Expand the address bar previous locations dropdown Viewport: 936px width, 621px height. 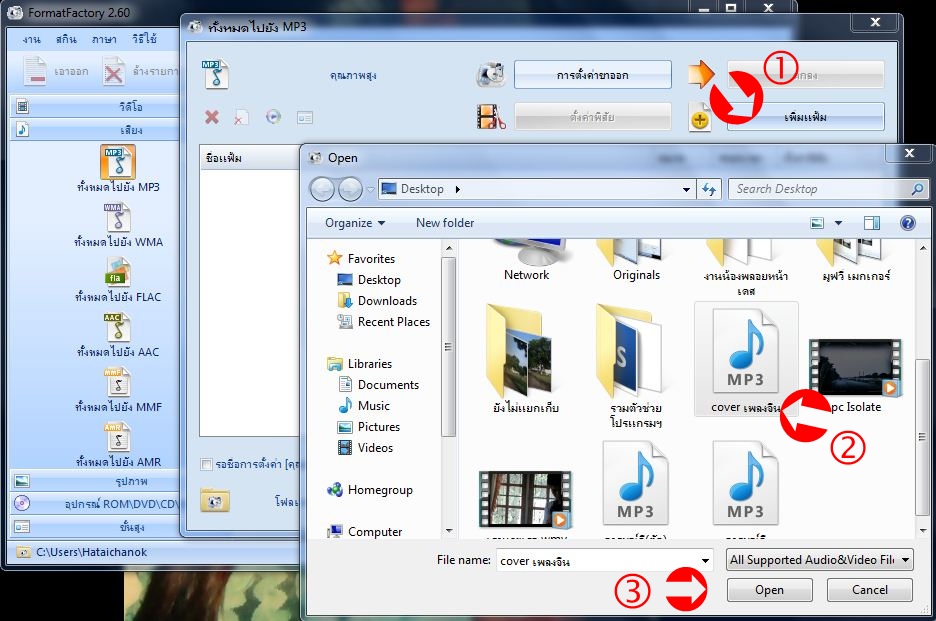point(686,190)
